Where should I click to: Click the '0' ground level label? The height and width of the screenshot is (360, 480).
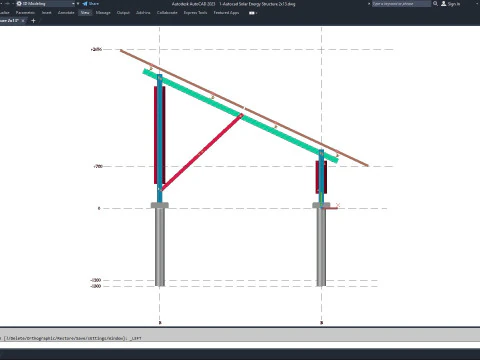(x=99, y=208)
